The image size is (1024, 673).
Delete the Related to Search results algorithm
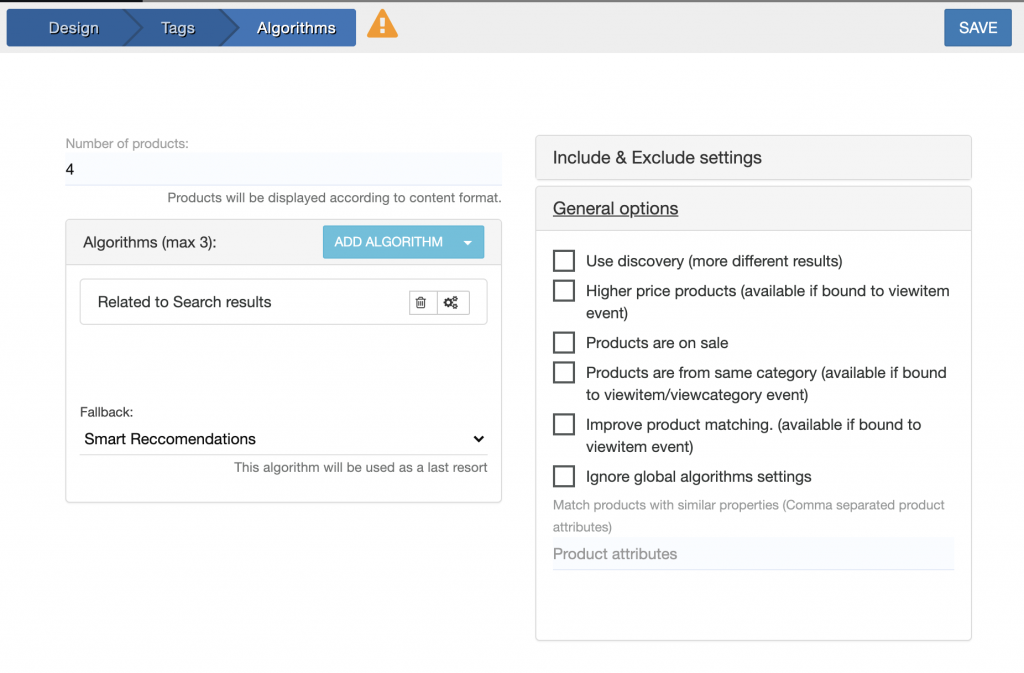421,302
